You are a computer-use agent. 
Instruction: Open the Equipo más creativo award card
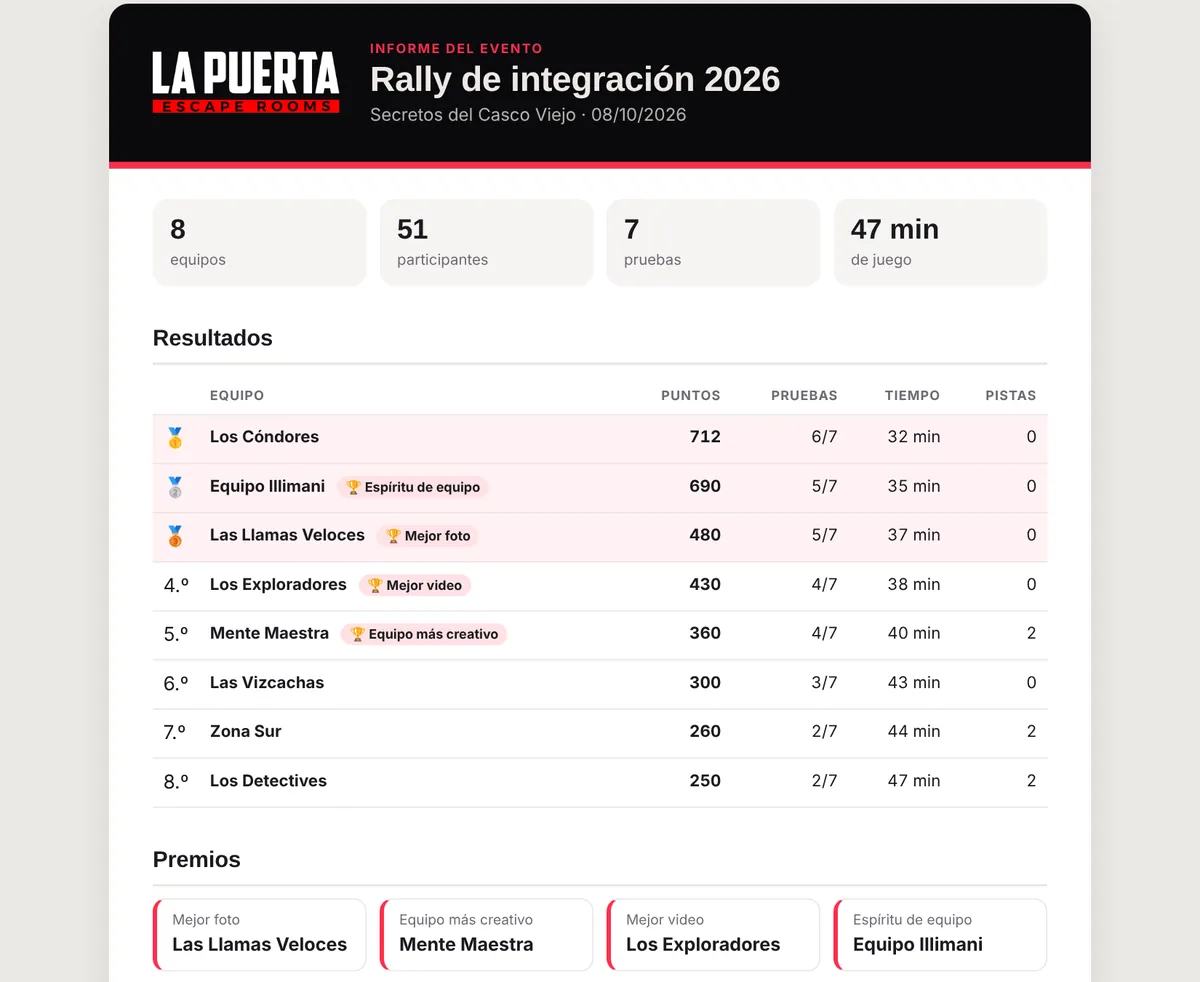tap(487, 934)
